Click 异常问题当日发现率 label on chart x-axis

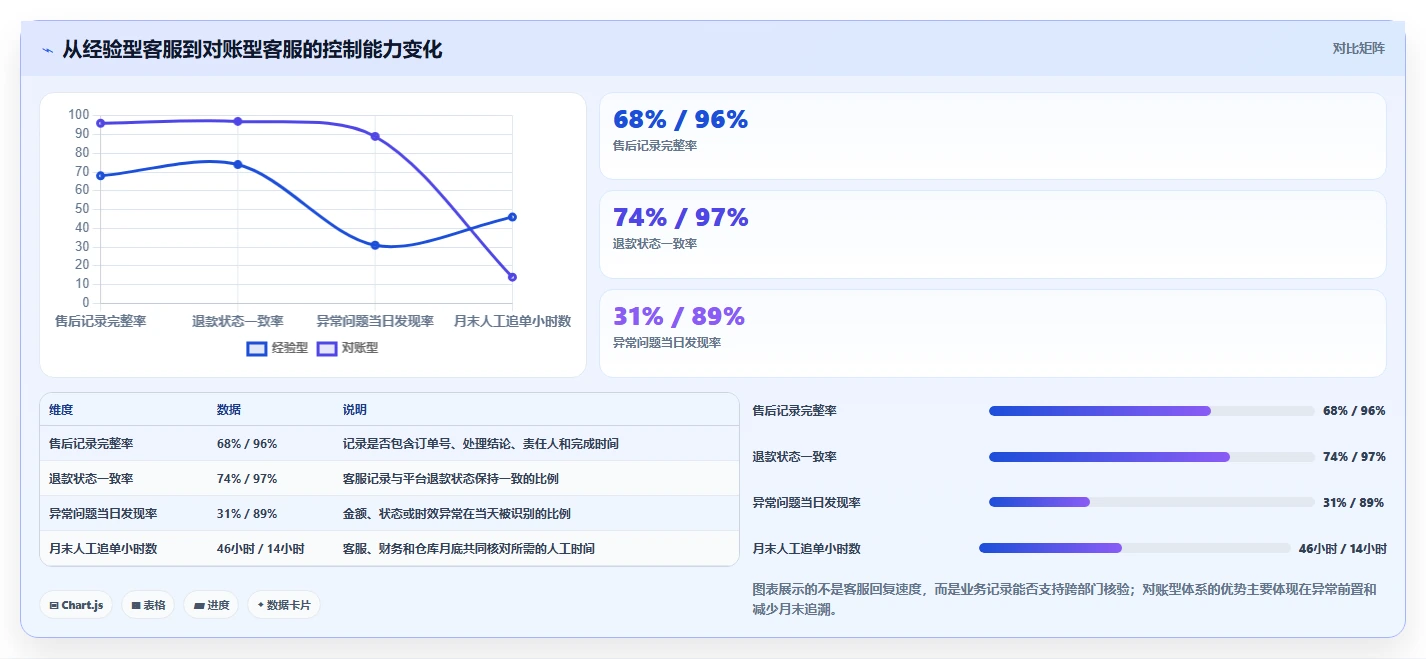pos(375,321)
